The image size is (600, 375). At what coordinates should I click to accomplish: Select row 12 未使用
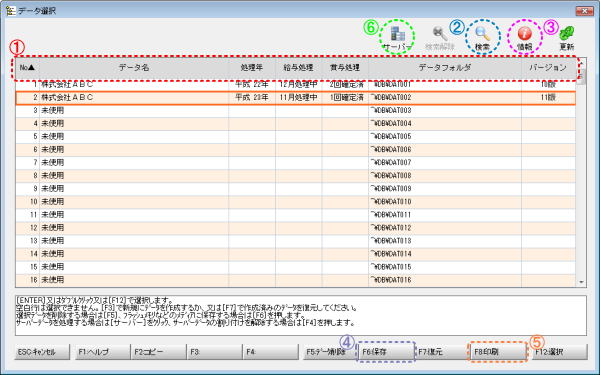pos(295,228)
